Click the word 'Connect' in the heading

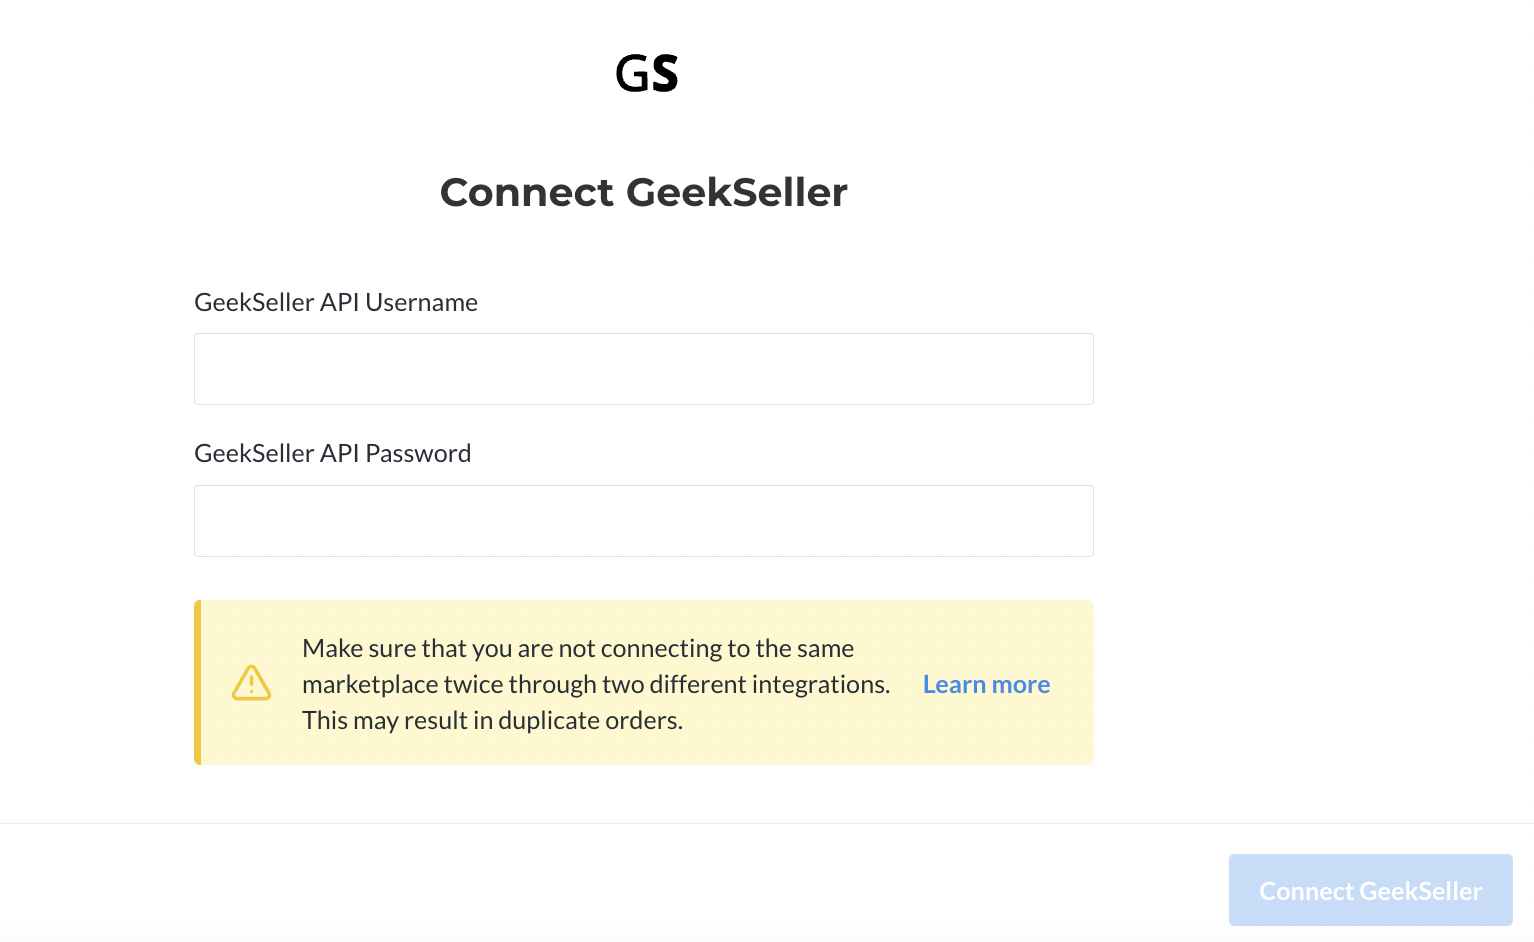tap(527, 192)
